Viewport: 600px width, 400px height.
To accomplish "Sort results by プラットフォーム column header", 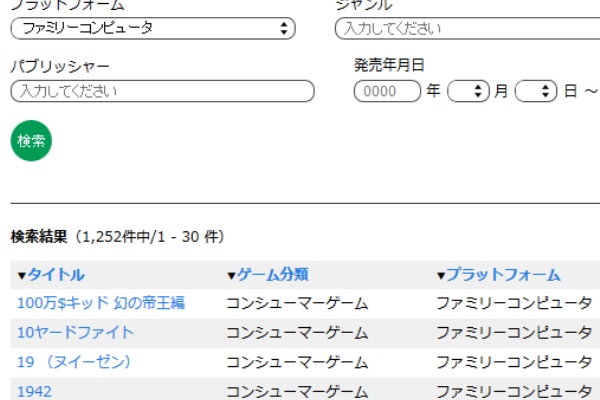I will tap(503, 275).
